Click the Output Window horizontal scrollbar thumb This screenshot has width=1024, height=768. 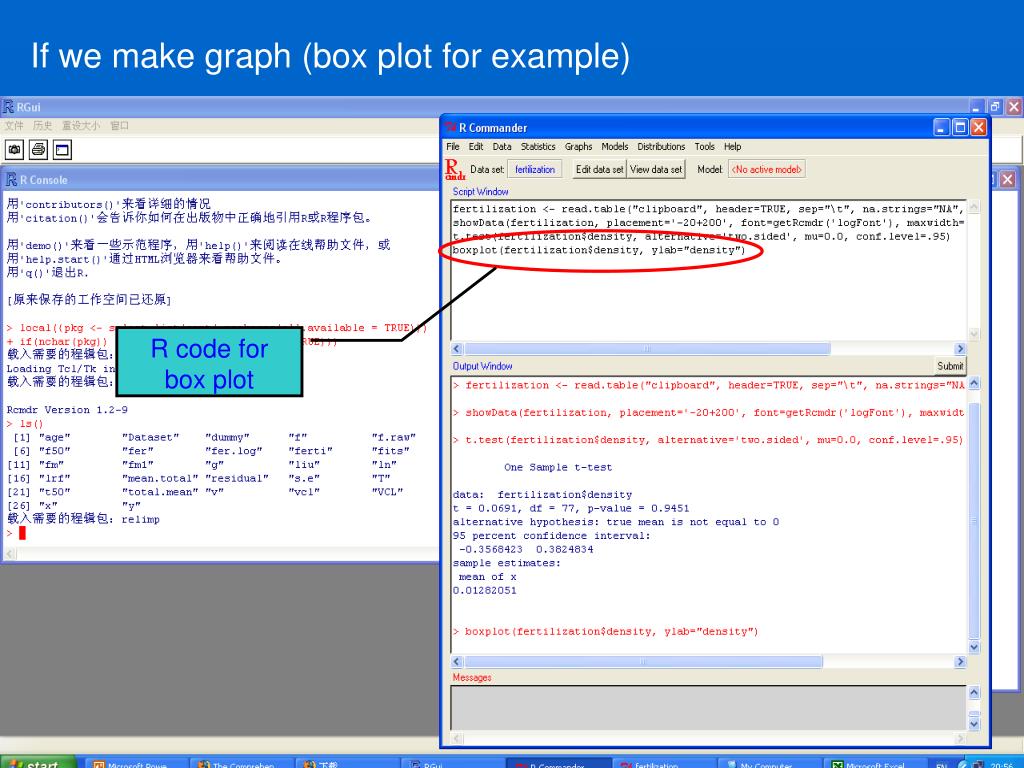pyautogui.click(x=643, y=662)
